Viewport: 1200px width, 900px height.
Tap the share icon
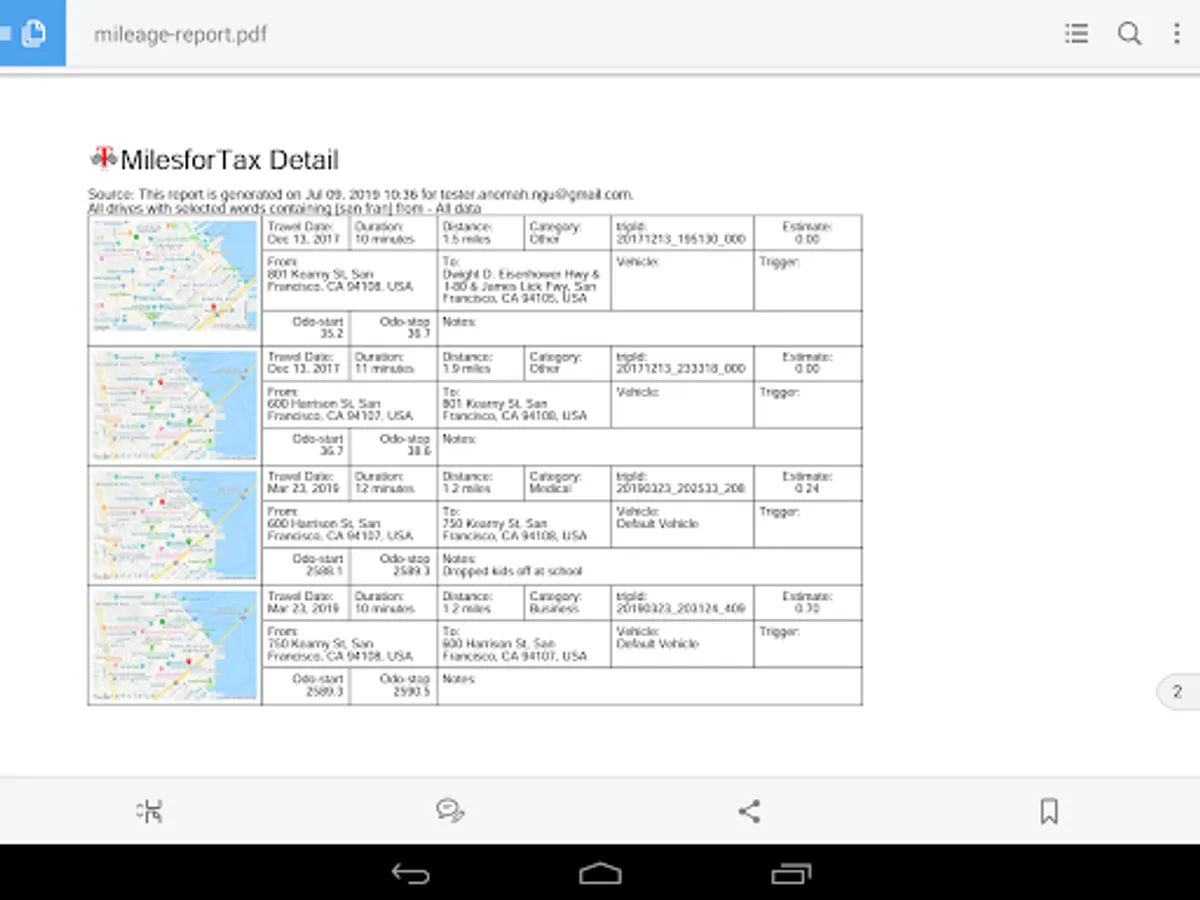pyautogui.click(x=749, y=811)
